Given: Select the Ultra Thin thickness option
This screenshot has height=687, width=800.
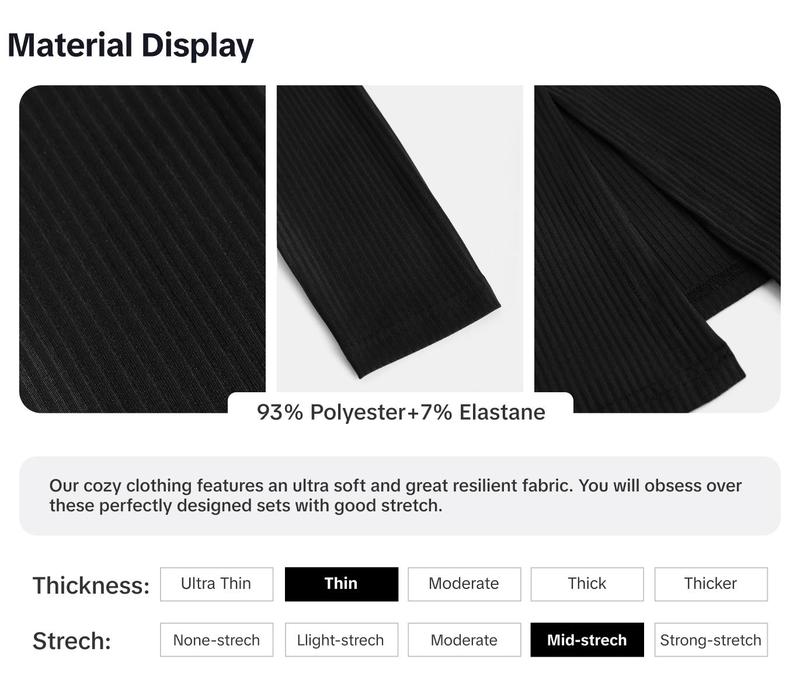Looking at the screenshot, I should 216,584.
